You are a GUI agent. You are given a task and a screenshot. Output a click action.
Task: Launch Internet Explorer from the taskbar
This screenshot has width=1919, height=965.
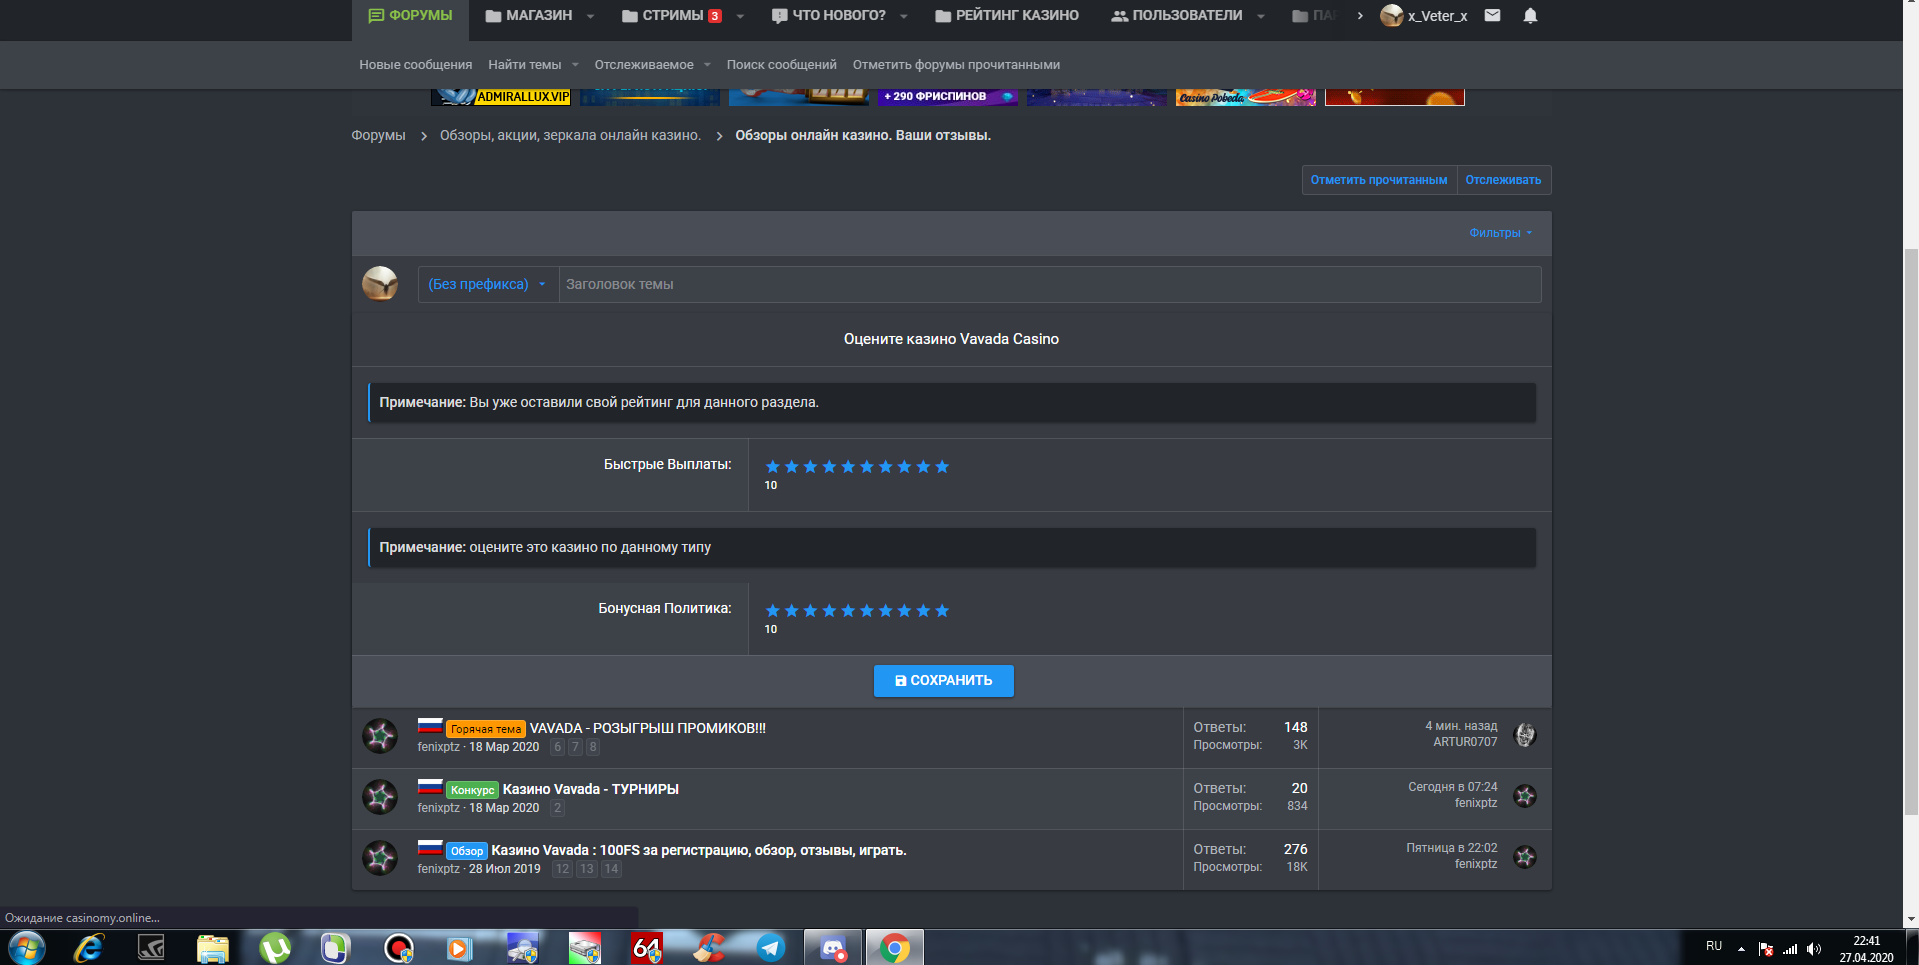pos(89,948)
